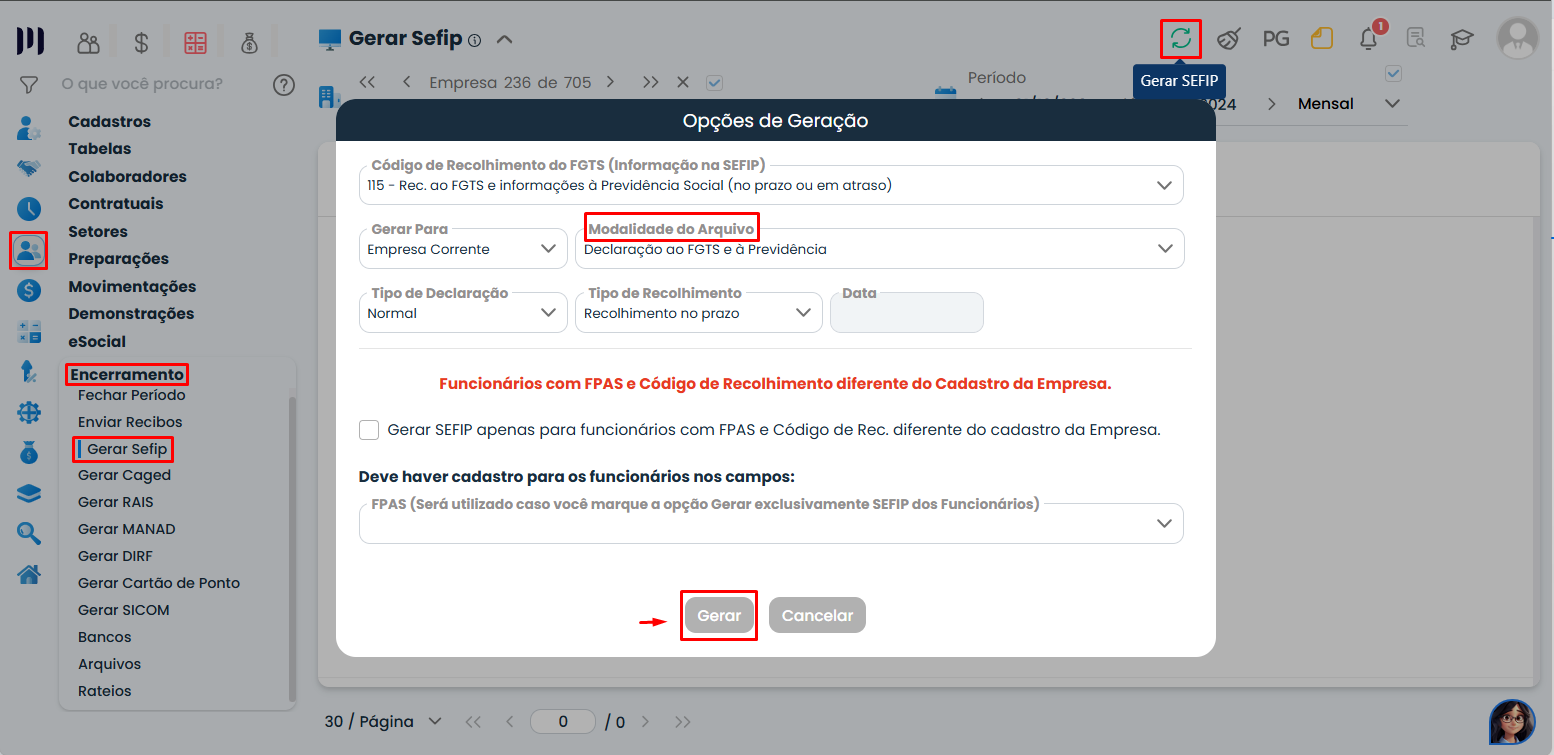Open Gerar Cartão de Ponto
This screenshot has height=755, width=1554.
[x=159, y=583]
